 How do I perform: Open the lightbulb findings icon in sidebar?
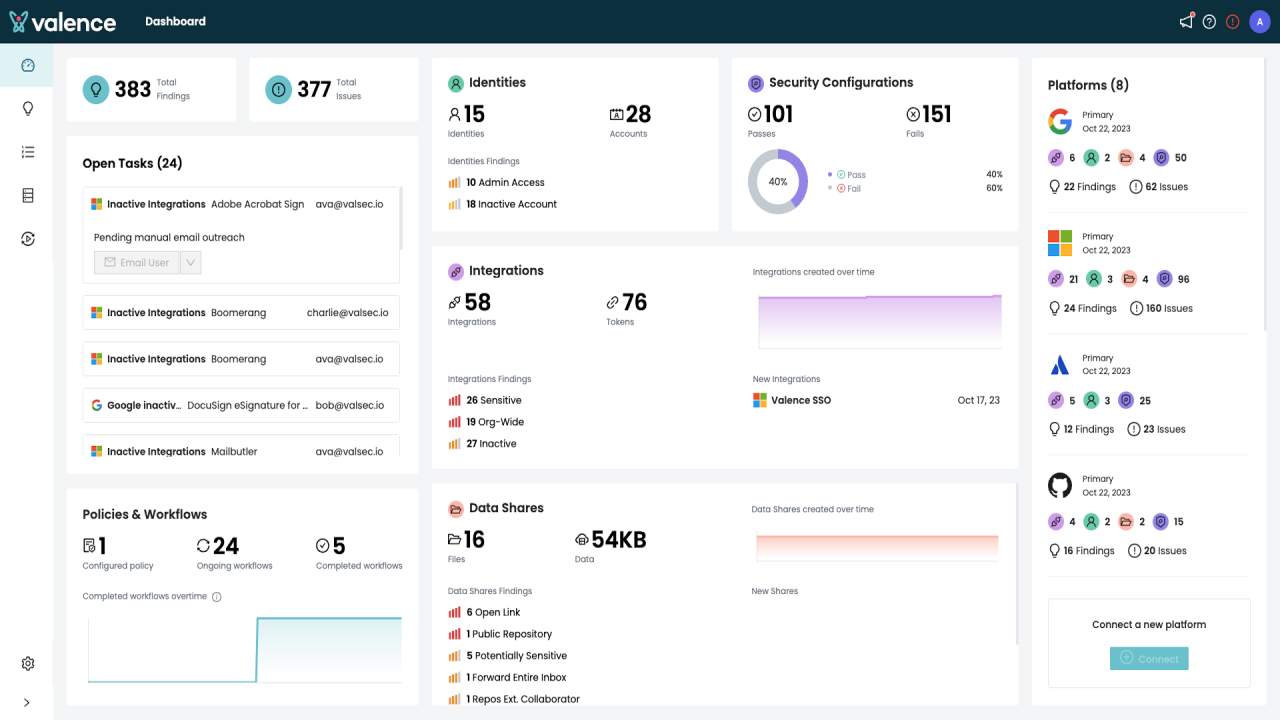(x=28, y=109)
